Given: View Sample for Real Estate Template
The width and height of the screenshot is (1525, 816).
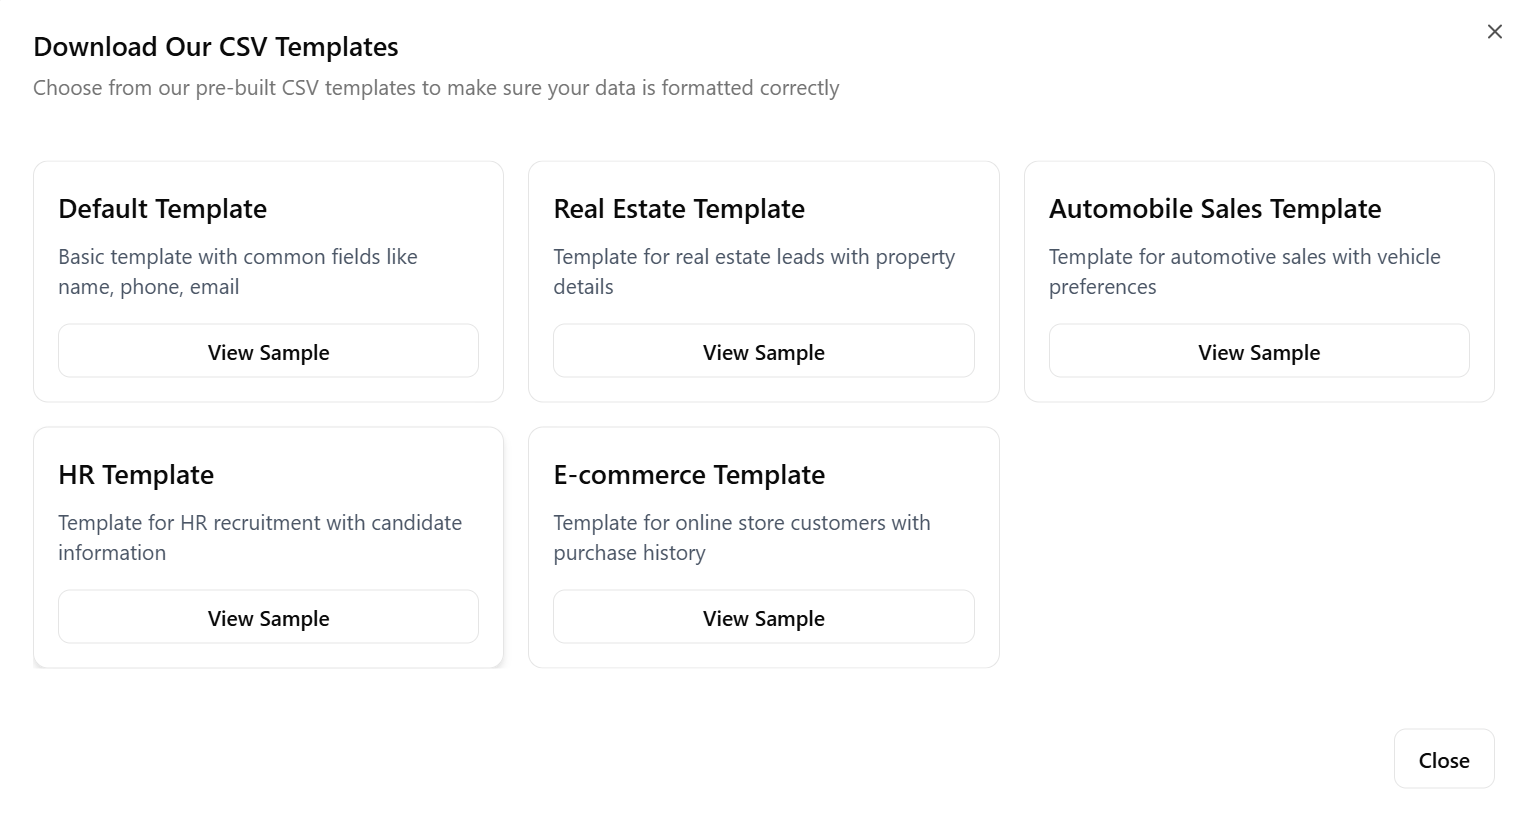Looking at the screenshot, I should coord(763,351).
